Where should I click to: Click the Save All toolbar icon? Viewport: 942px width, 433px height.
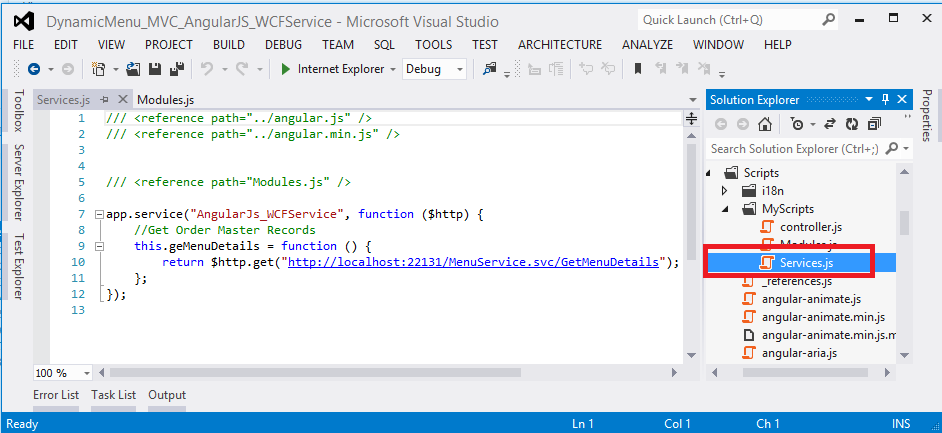pos(176,69)
